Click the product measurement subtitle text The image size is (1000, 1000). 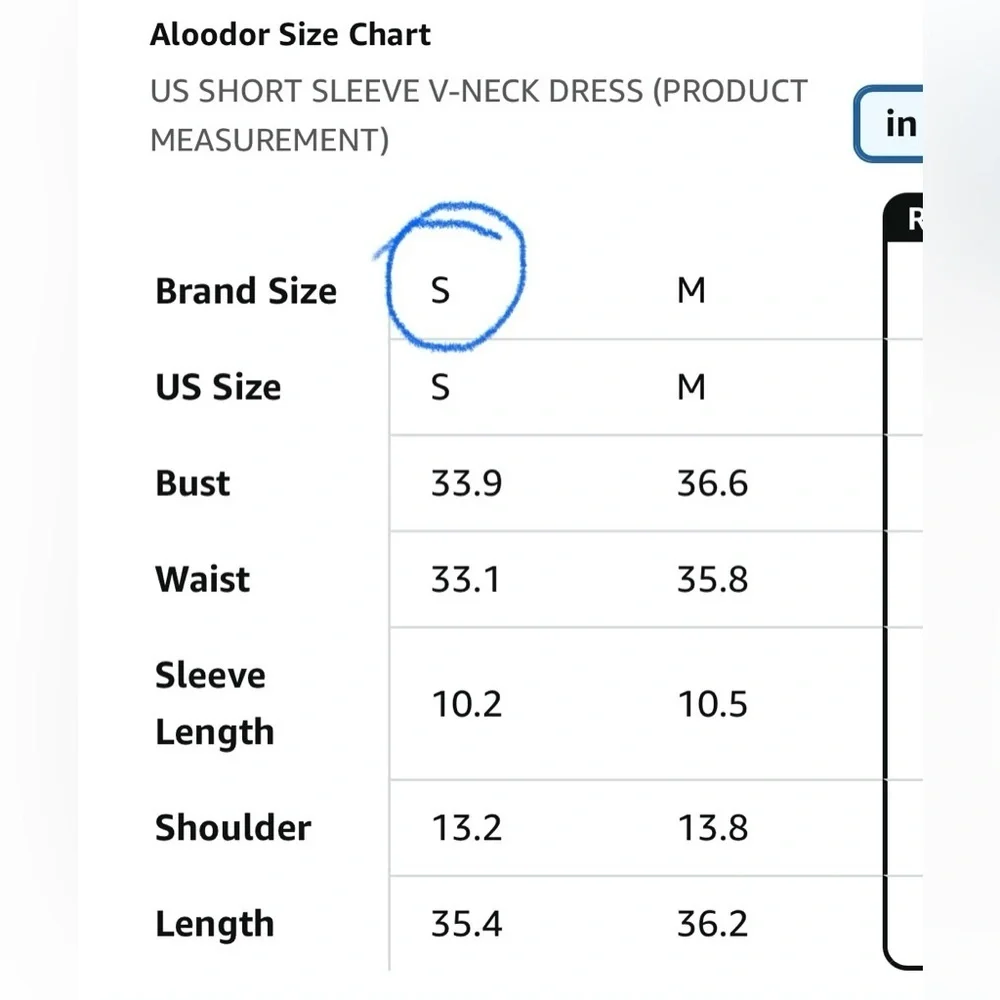point(478,115)
